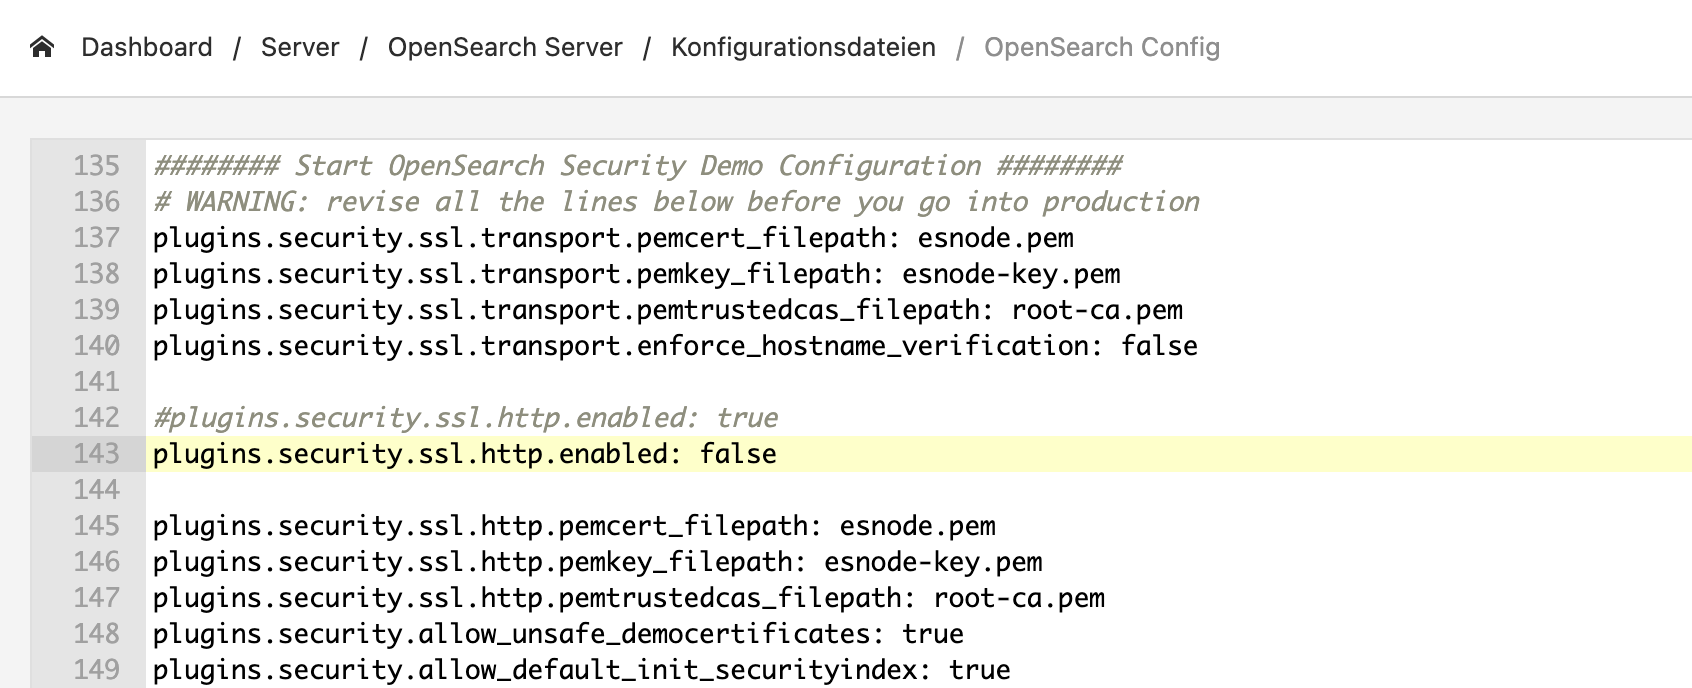Open the OpenSearch Server breadcrumb
Viewport: 1692px width, 688px height.
505,47
